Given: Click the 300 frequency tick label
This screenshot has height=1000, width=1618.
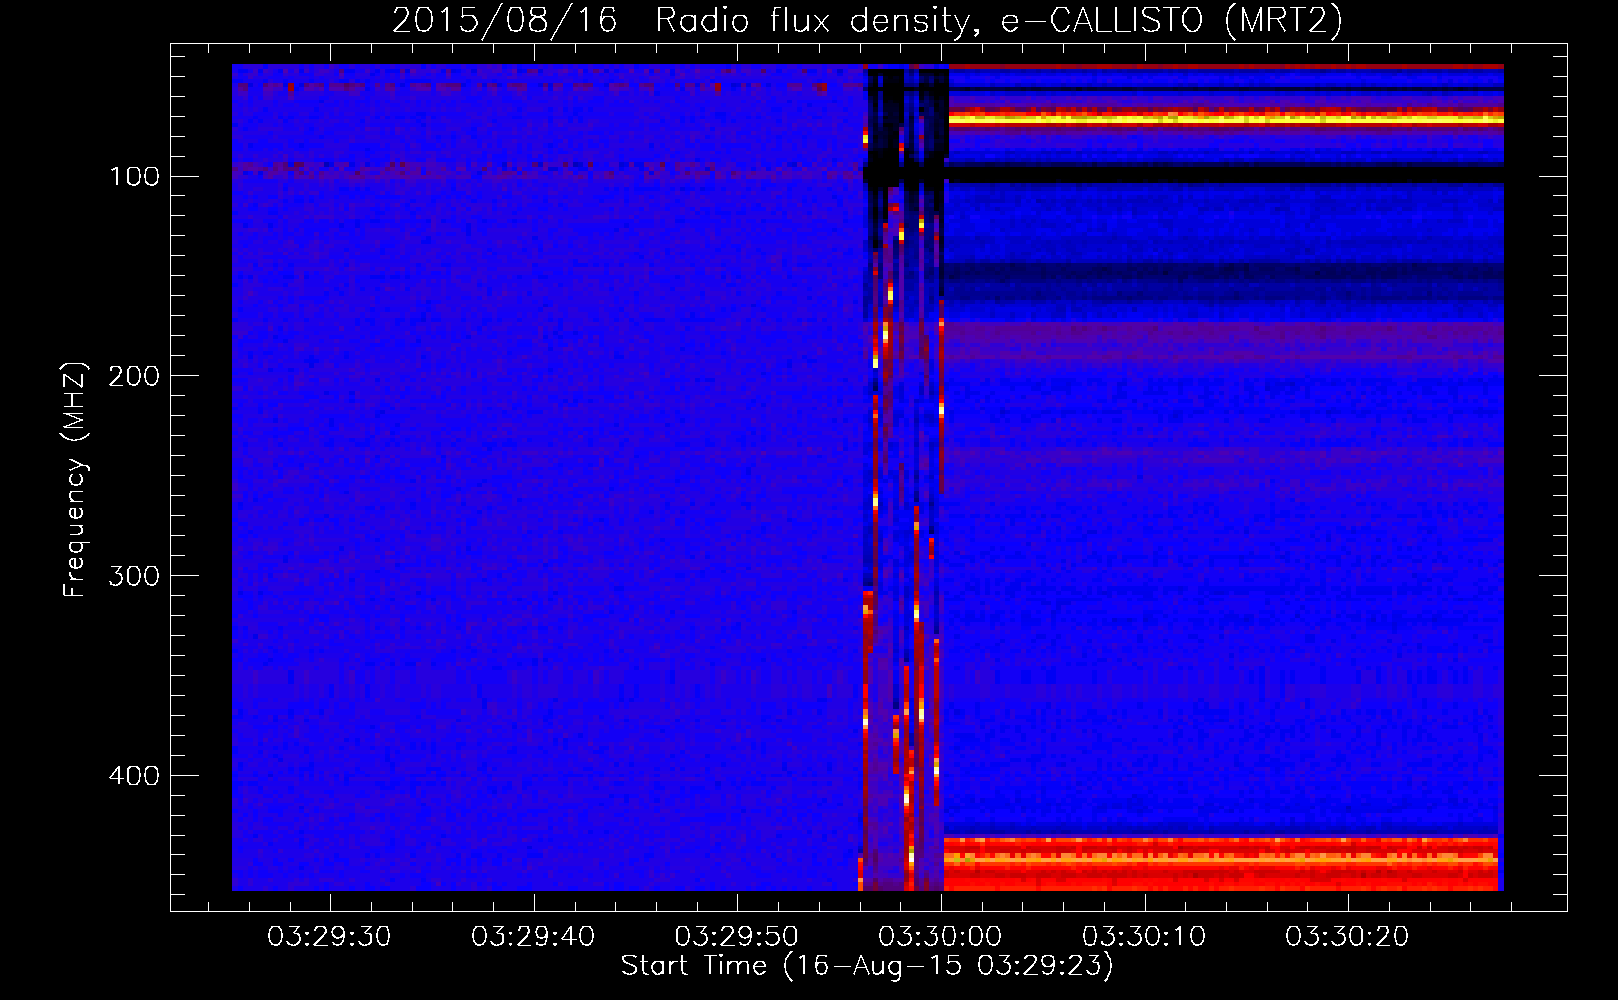Looking at the screenshot, I should tap(132, 576).
